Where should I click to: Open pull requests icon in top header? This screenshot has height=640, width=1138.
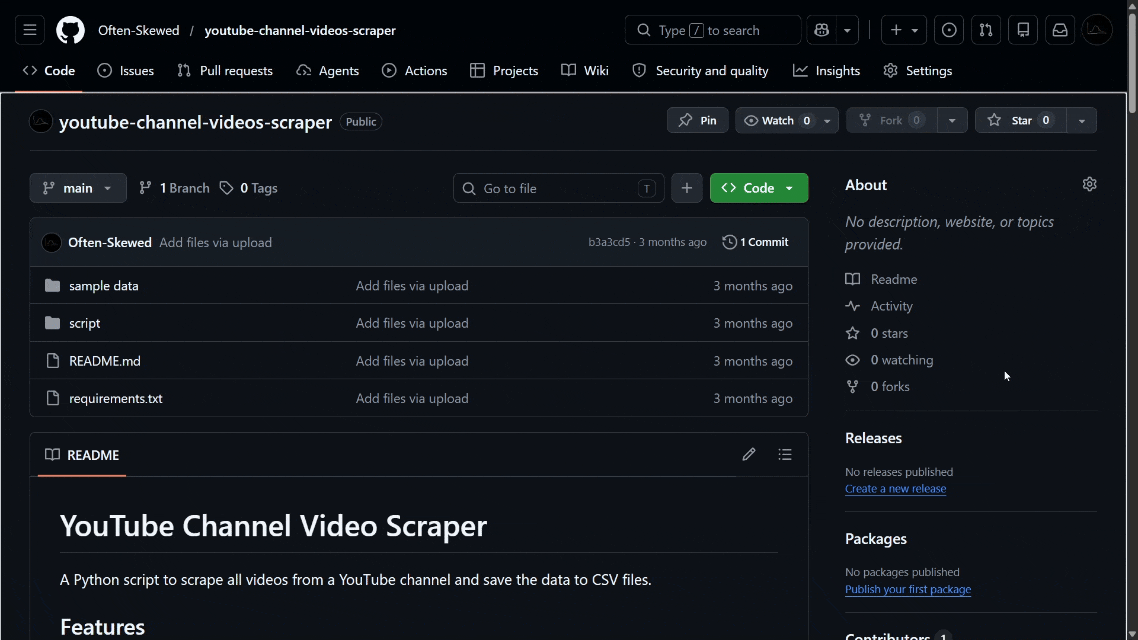coord(986,30)
